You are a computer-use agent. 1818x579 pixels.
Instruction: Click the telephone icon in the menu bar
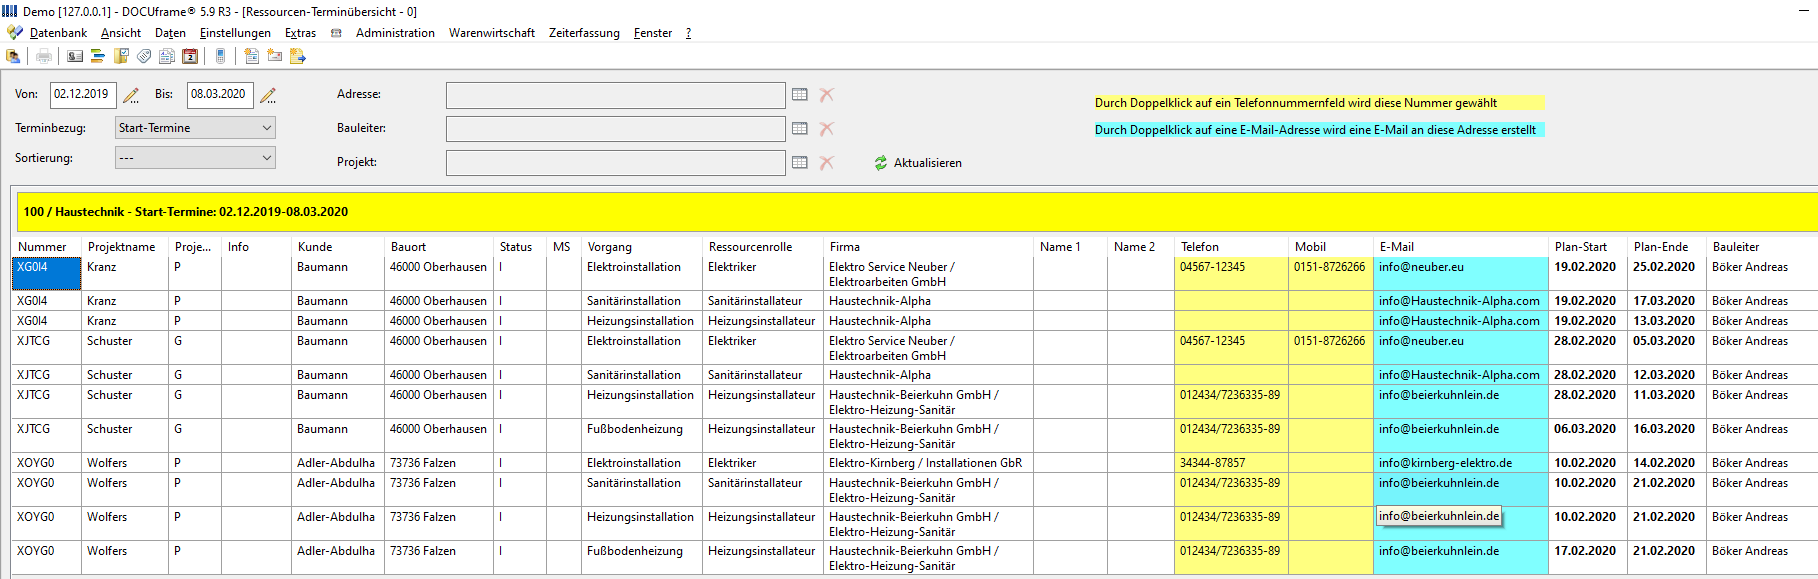336,33
